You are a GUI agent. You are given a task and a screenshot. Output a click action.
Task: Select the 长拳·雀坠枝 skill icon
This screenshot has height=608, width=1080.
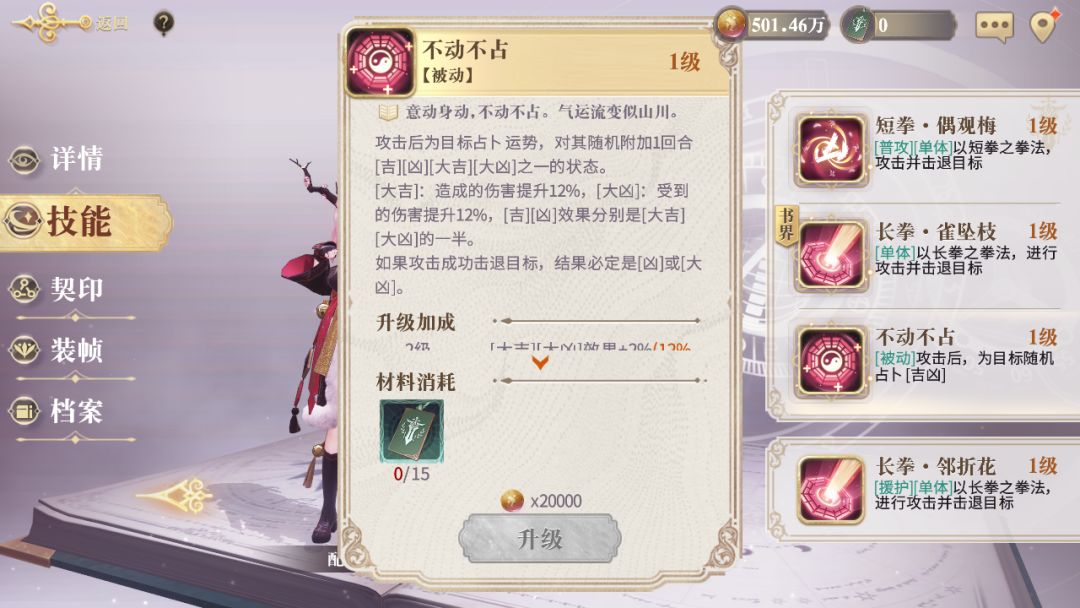[831, 255]
